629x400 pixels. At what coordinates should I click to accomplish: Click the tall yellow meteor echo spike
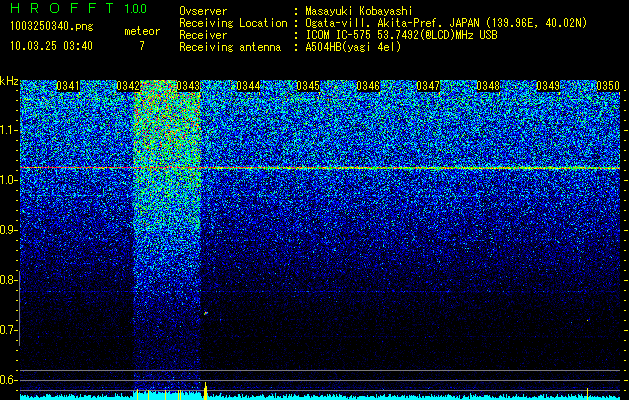click(x=206, y=391)
